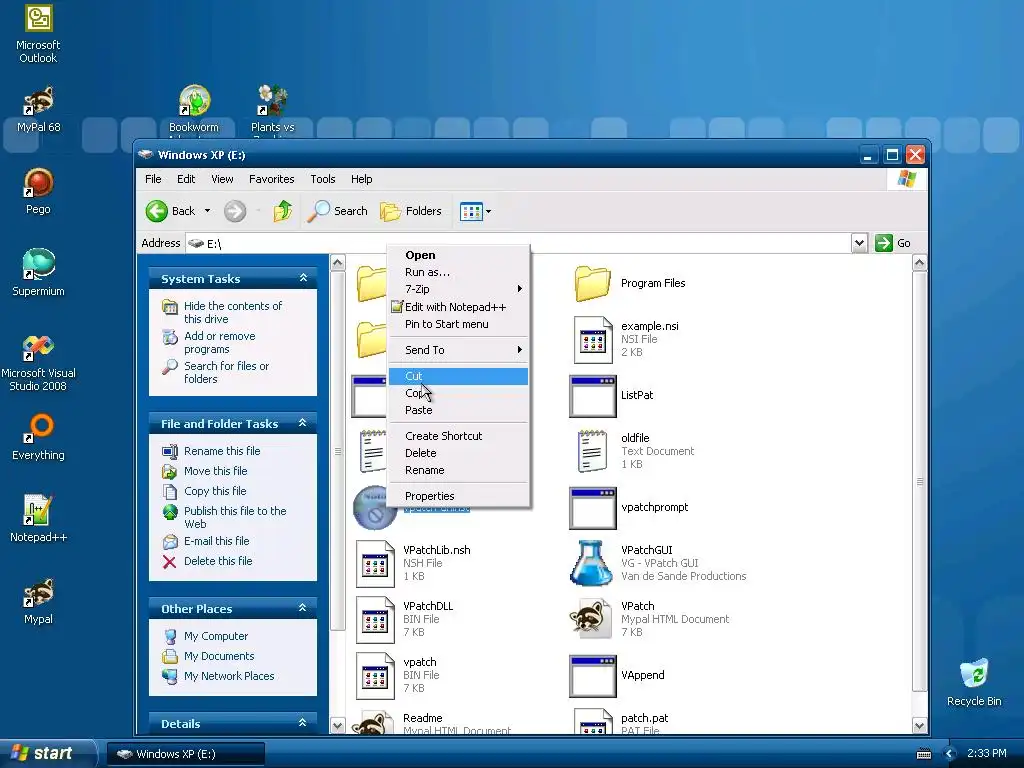Launch the MyPal 68 desktop shortcut
1024x768 pixels.
(x=38, y=109)
